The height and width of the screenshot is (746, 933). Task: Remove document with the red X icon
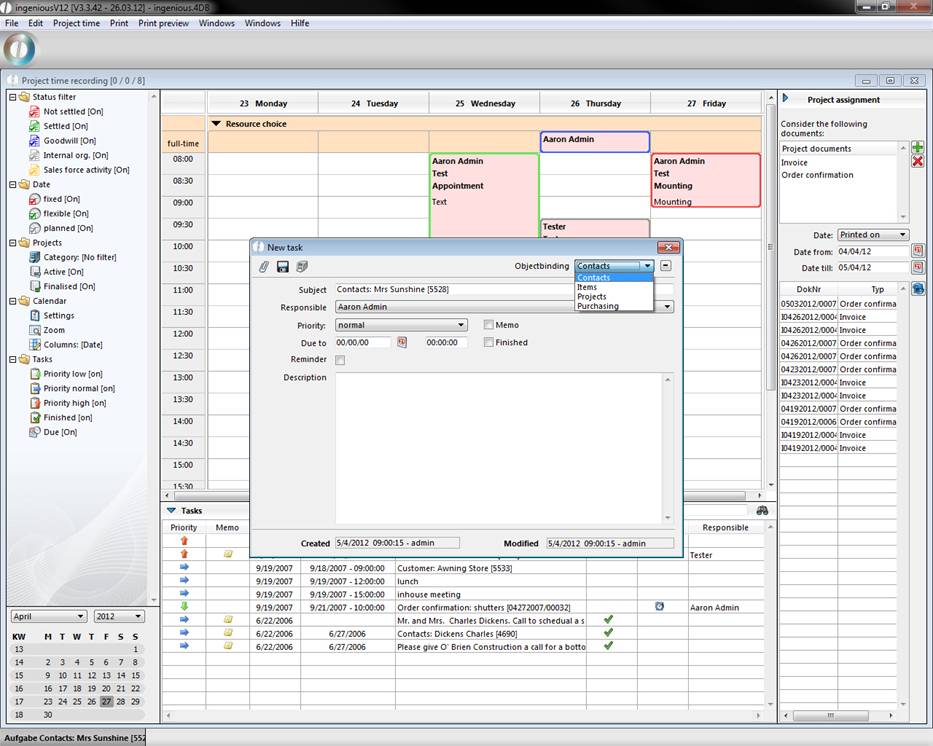click(918, 162)
